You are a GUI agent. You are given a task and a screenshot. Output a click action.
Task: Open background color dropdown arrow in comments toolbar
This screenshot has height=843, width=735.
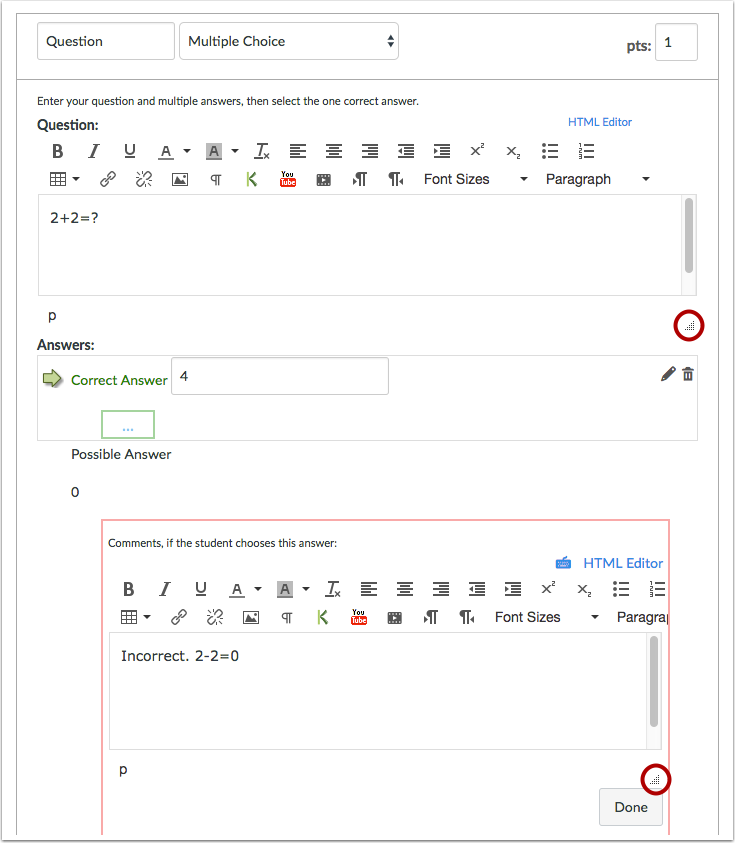[x=306, y=589]
